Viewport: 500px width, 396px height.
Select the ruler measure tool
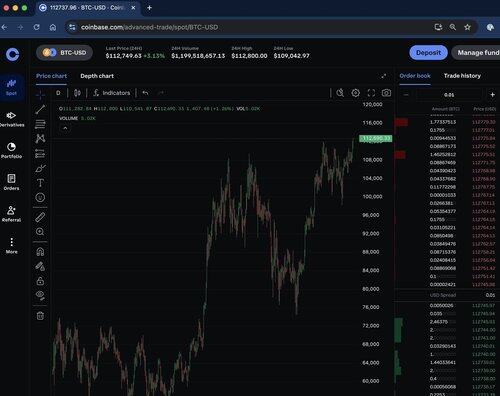click(x=40, y=217)
